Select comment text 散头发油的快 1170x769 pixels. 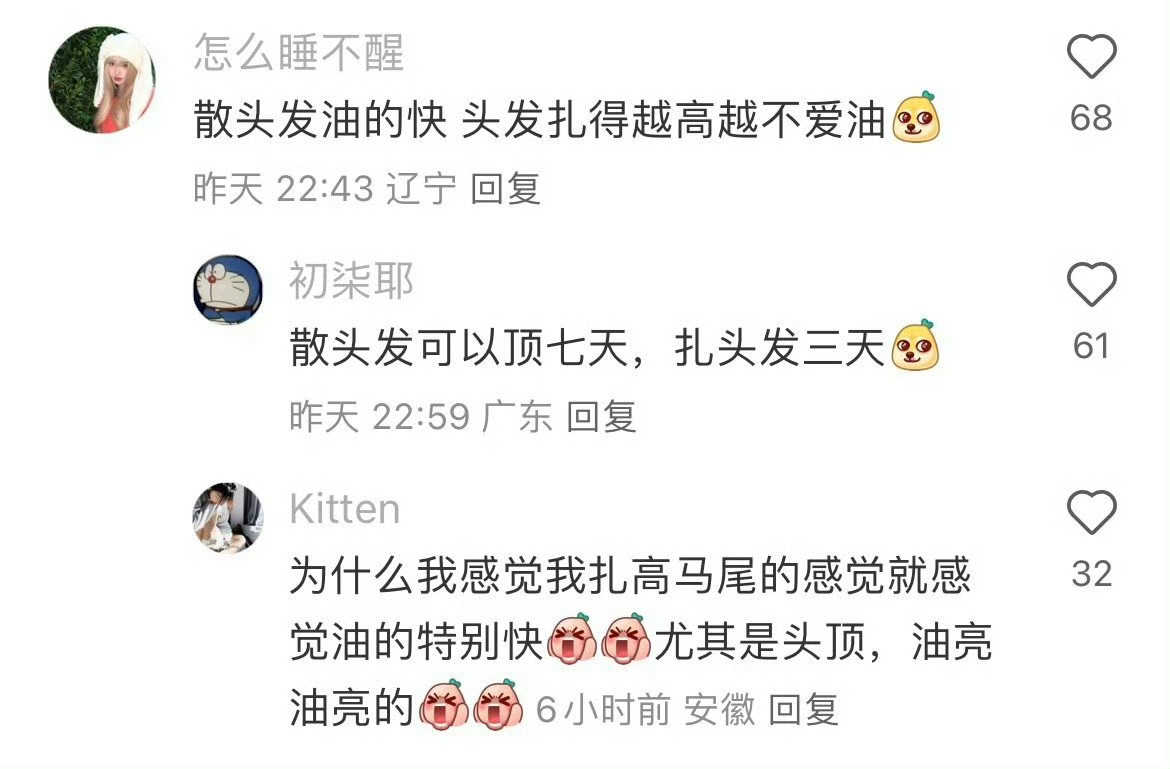tap(320, 120)
